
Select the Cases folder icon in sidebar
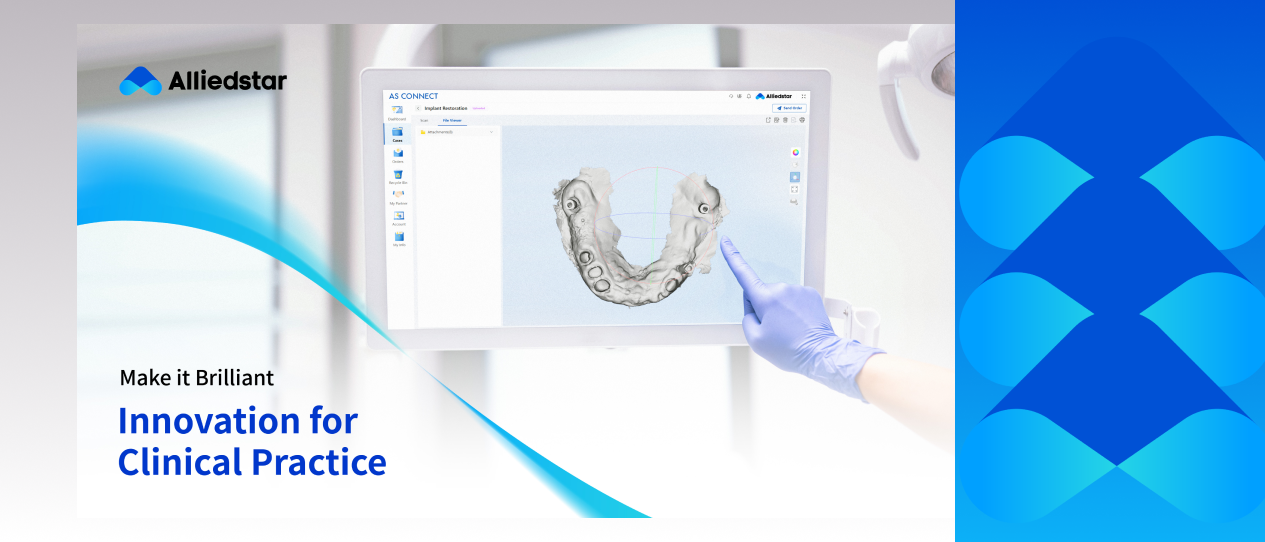[397, 133]
